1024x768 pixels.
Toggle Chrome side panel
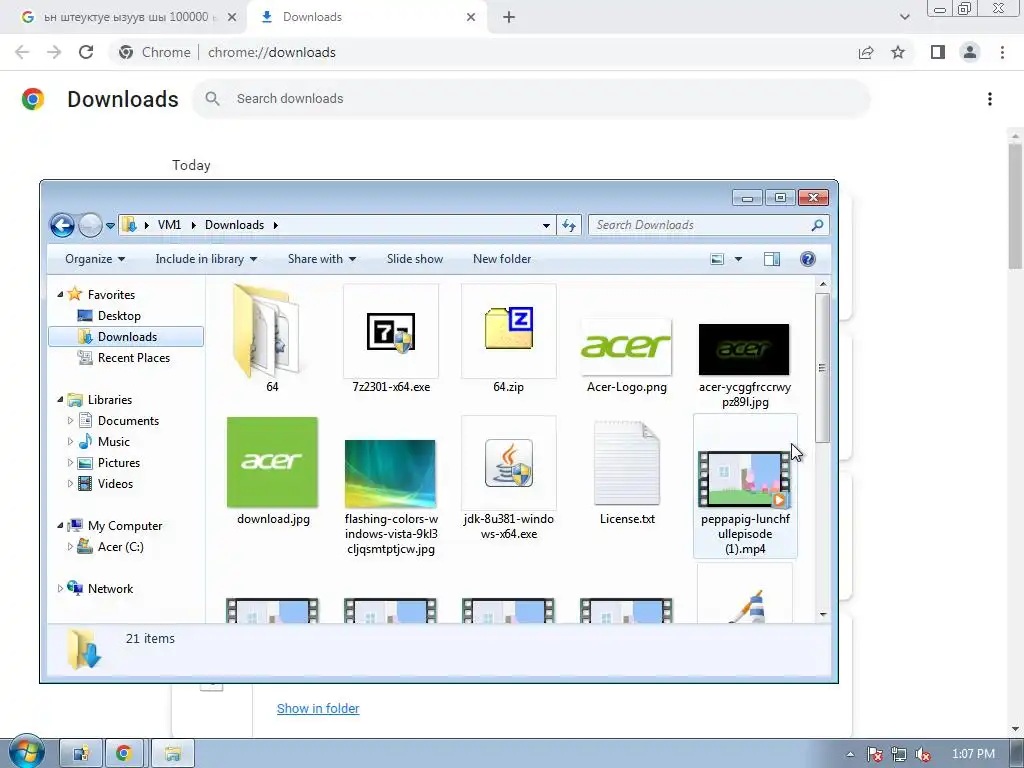(x=938, y=52)
